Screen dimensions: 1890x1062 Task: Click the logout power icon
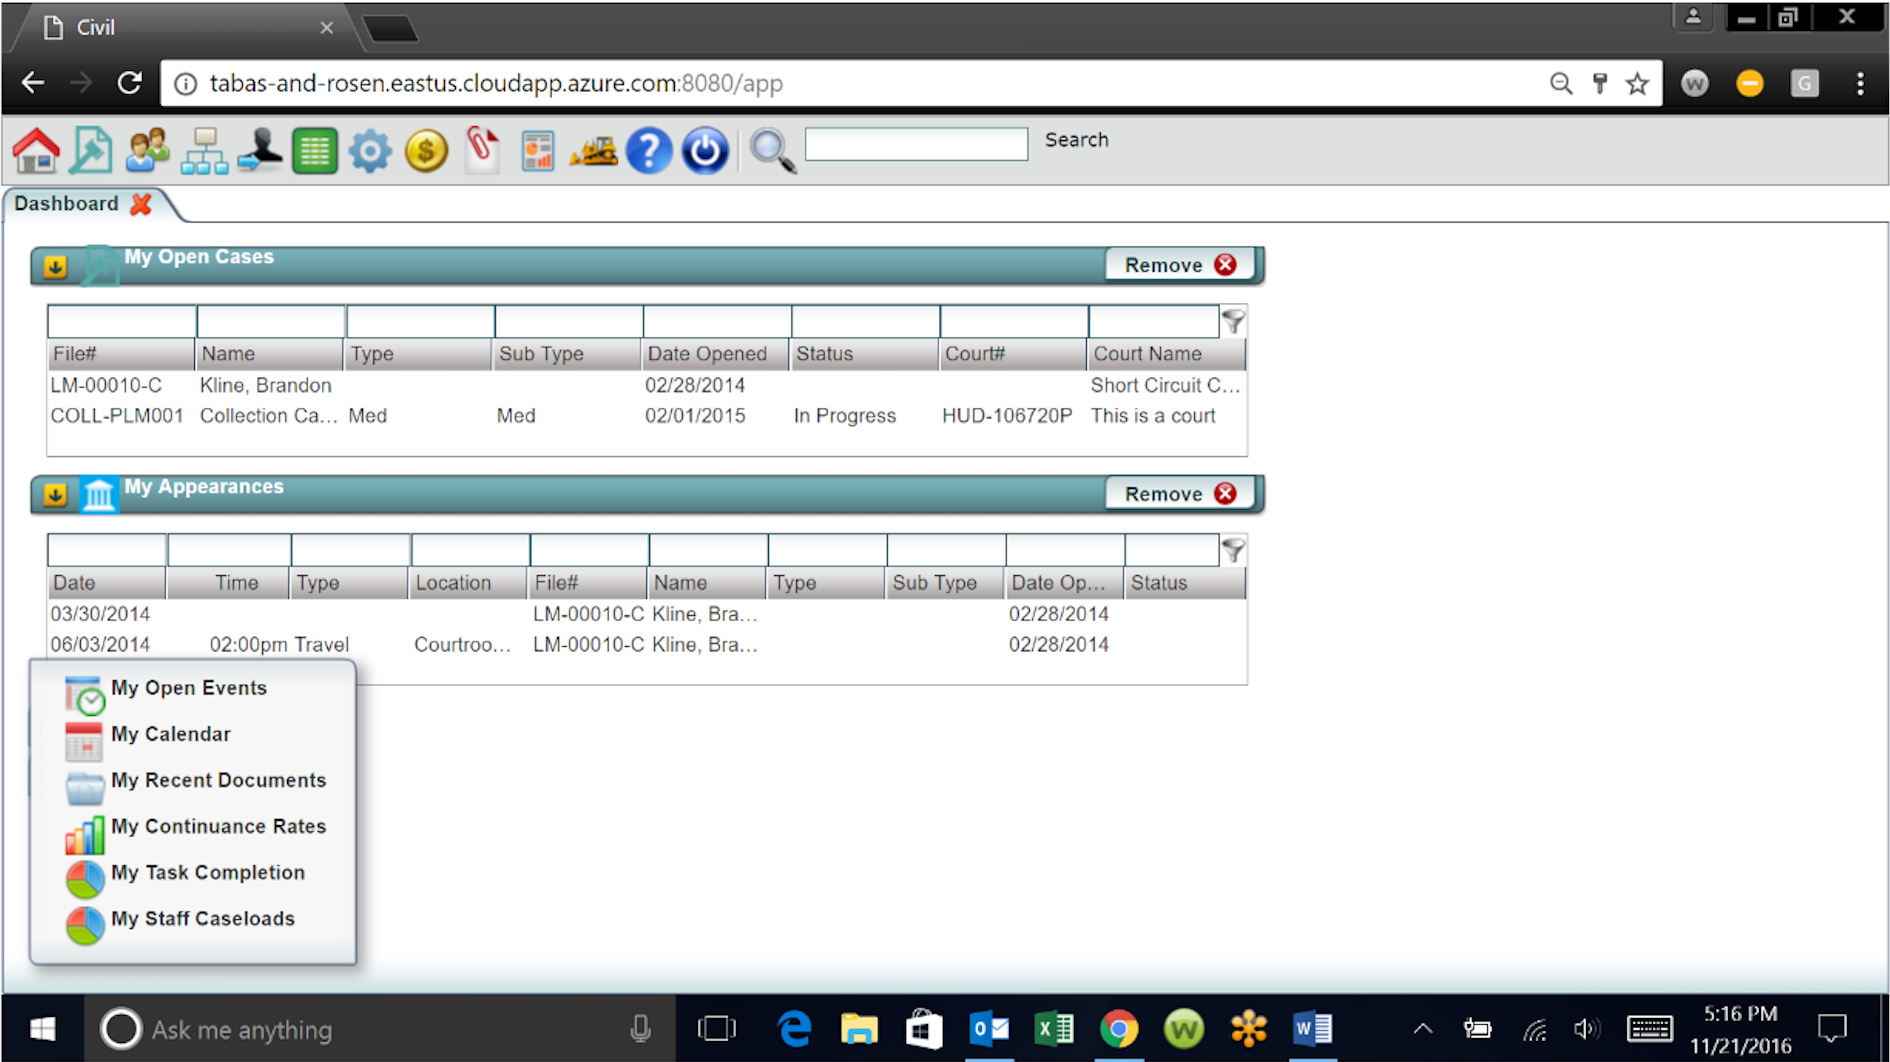[704, 150]
